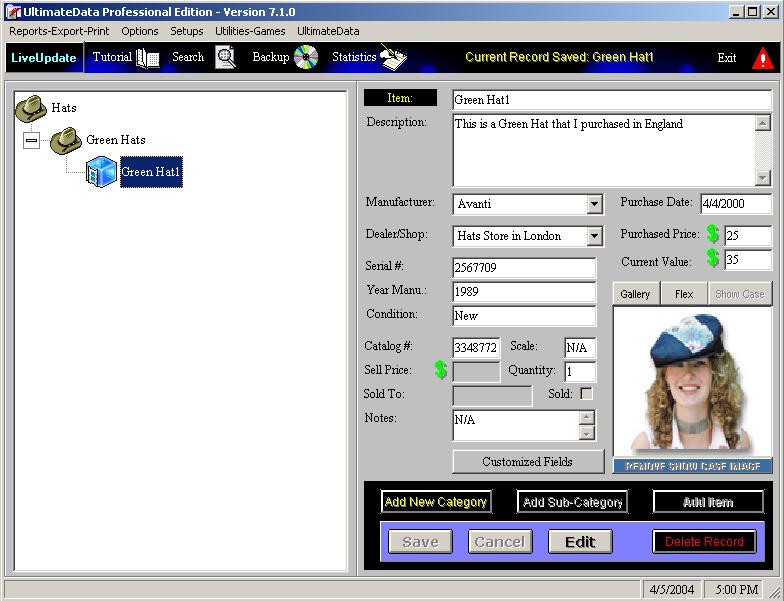Open the Utilities-Games menu
The height and width of the screenshot is (601, 784).
[250, 31]
